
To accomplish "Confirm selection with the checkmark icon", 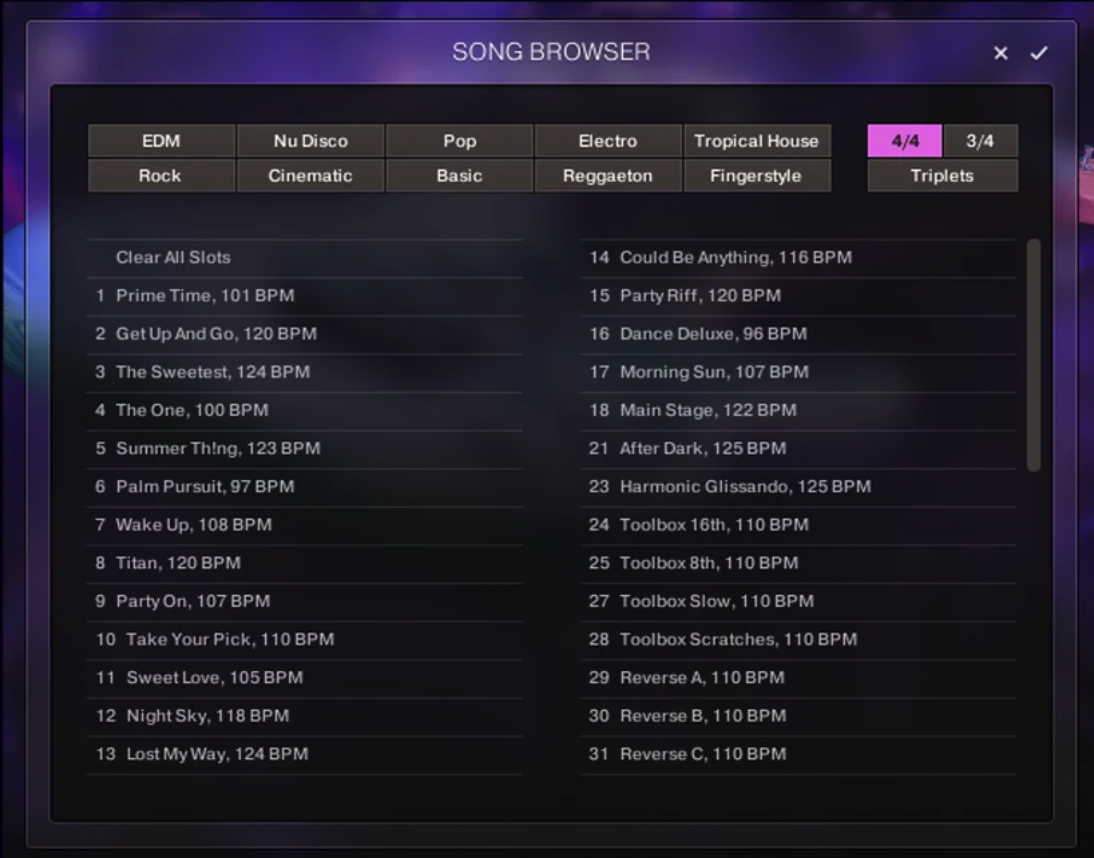I will click(1039, 53).
